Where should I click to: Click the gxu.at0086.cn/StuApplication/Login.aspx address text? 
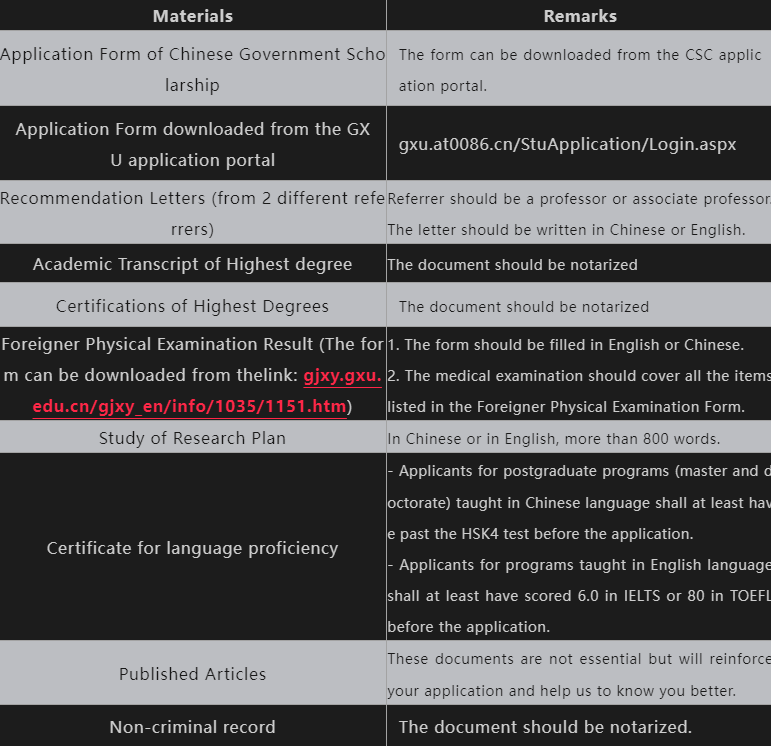click(x=567, y=144)
